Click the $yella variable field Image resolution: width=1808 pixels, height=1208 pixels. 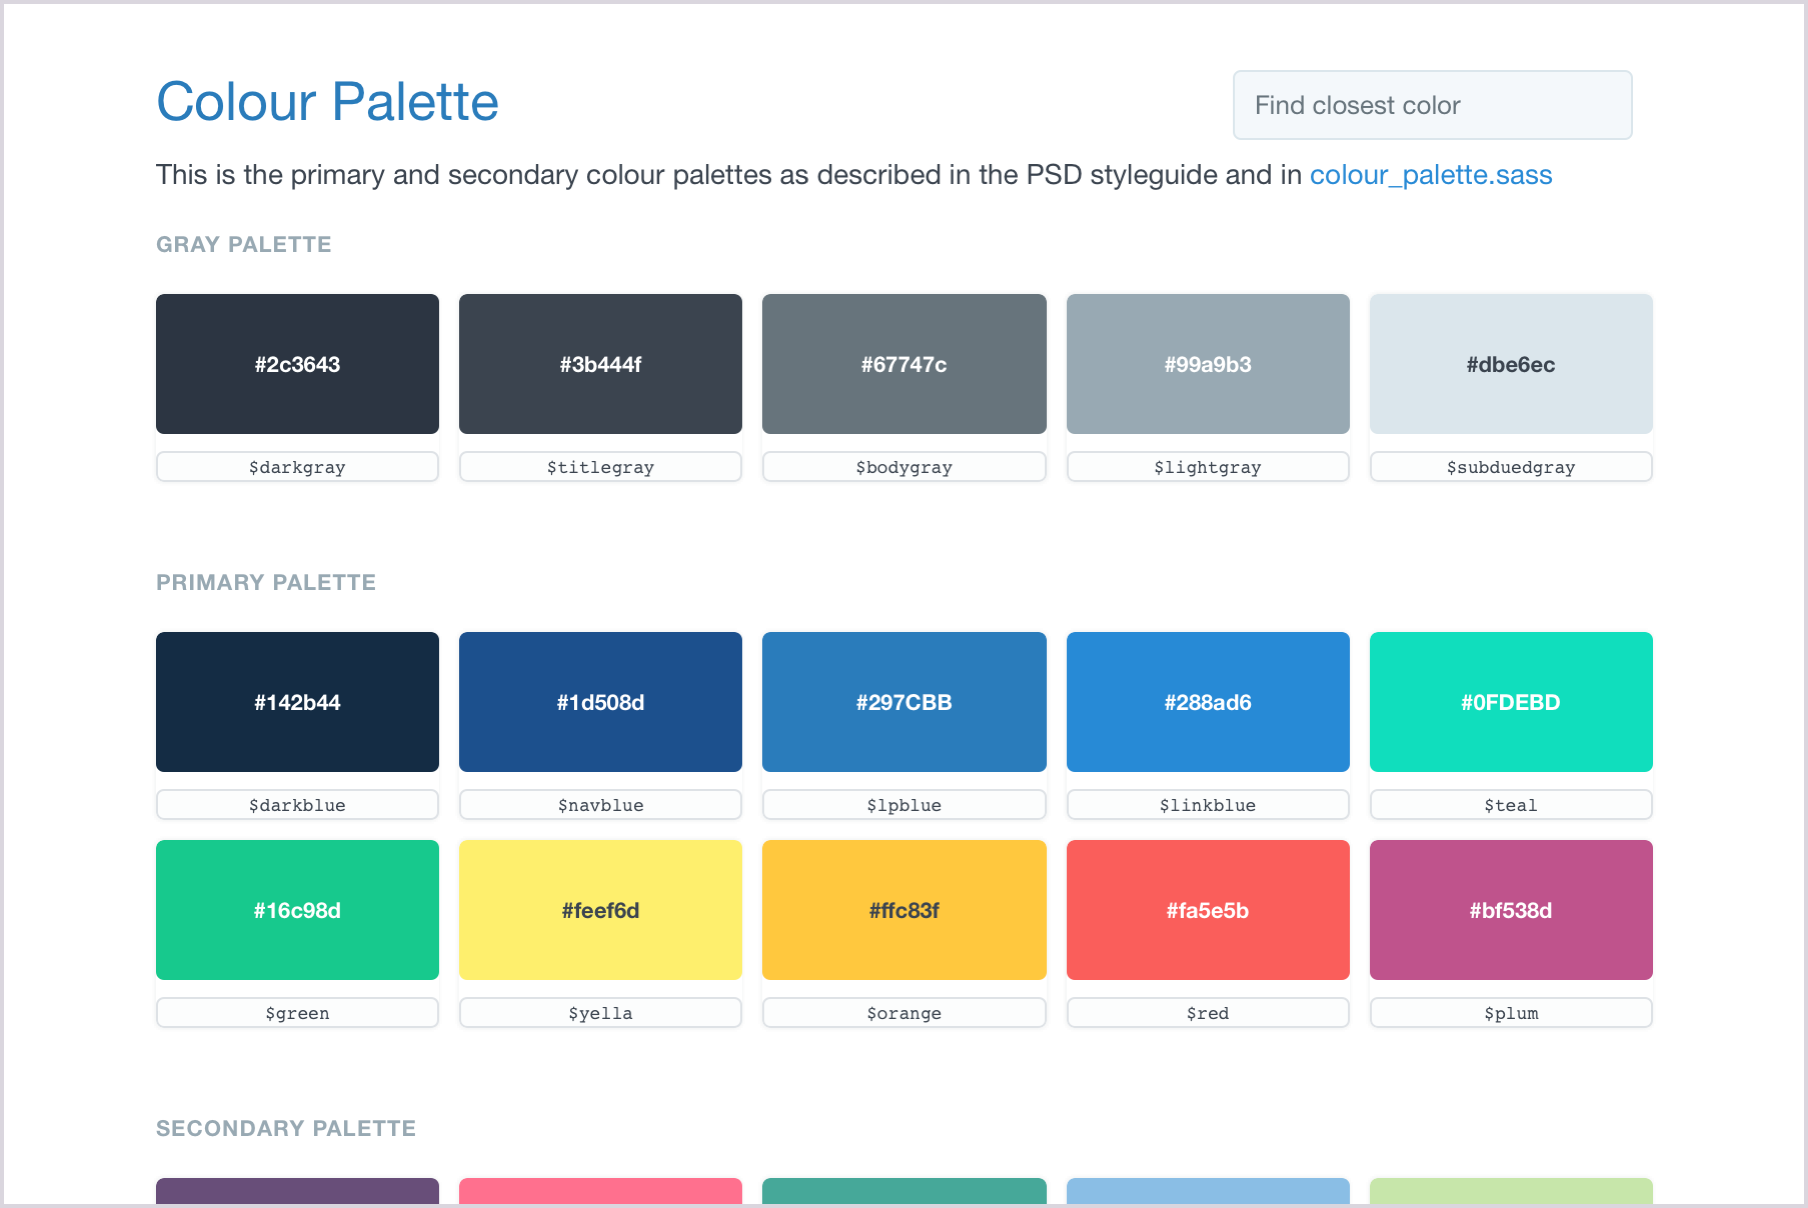[600, 1013]
